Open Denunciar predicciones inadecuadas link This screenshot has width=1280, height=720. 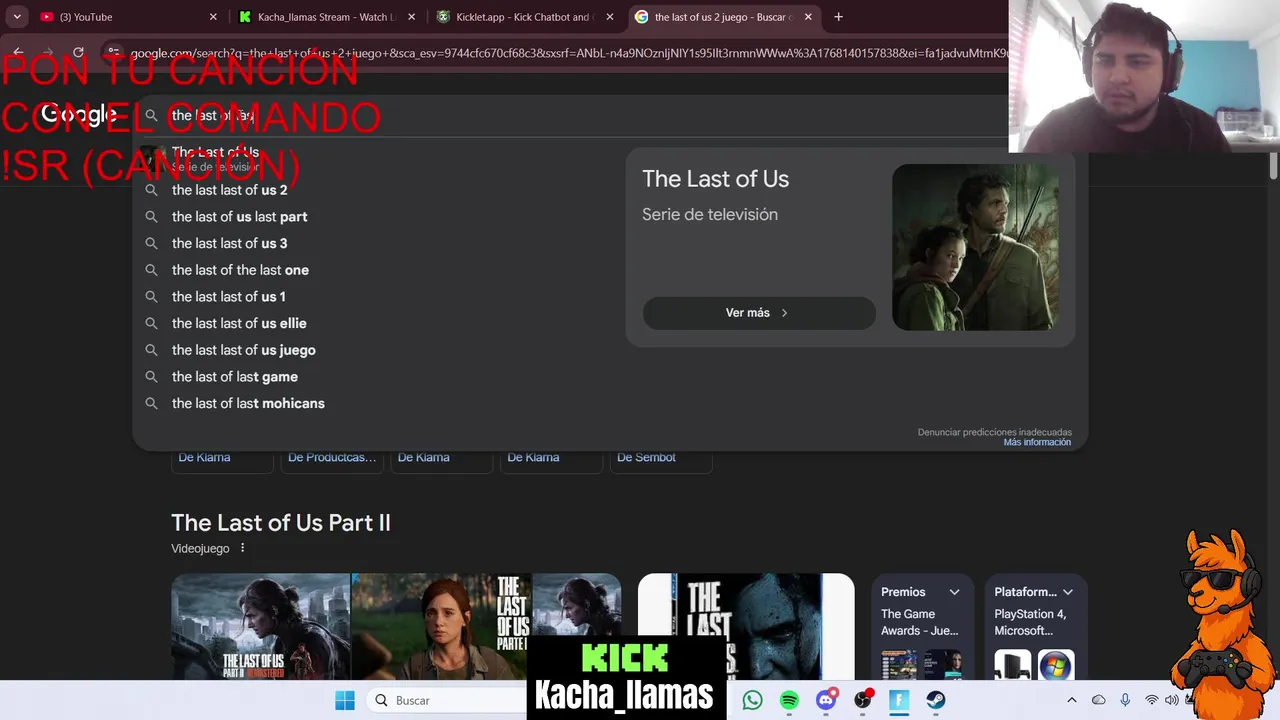pyautogui.click(x=994, y=432)
